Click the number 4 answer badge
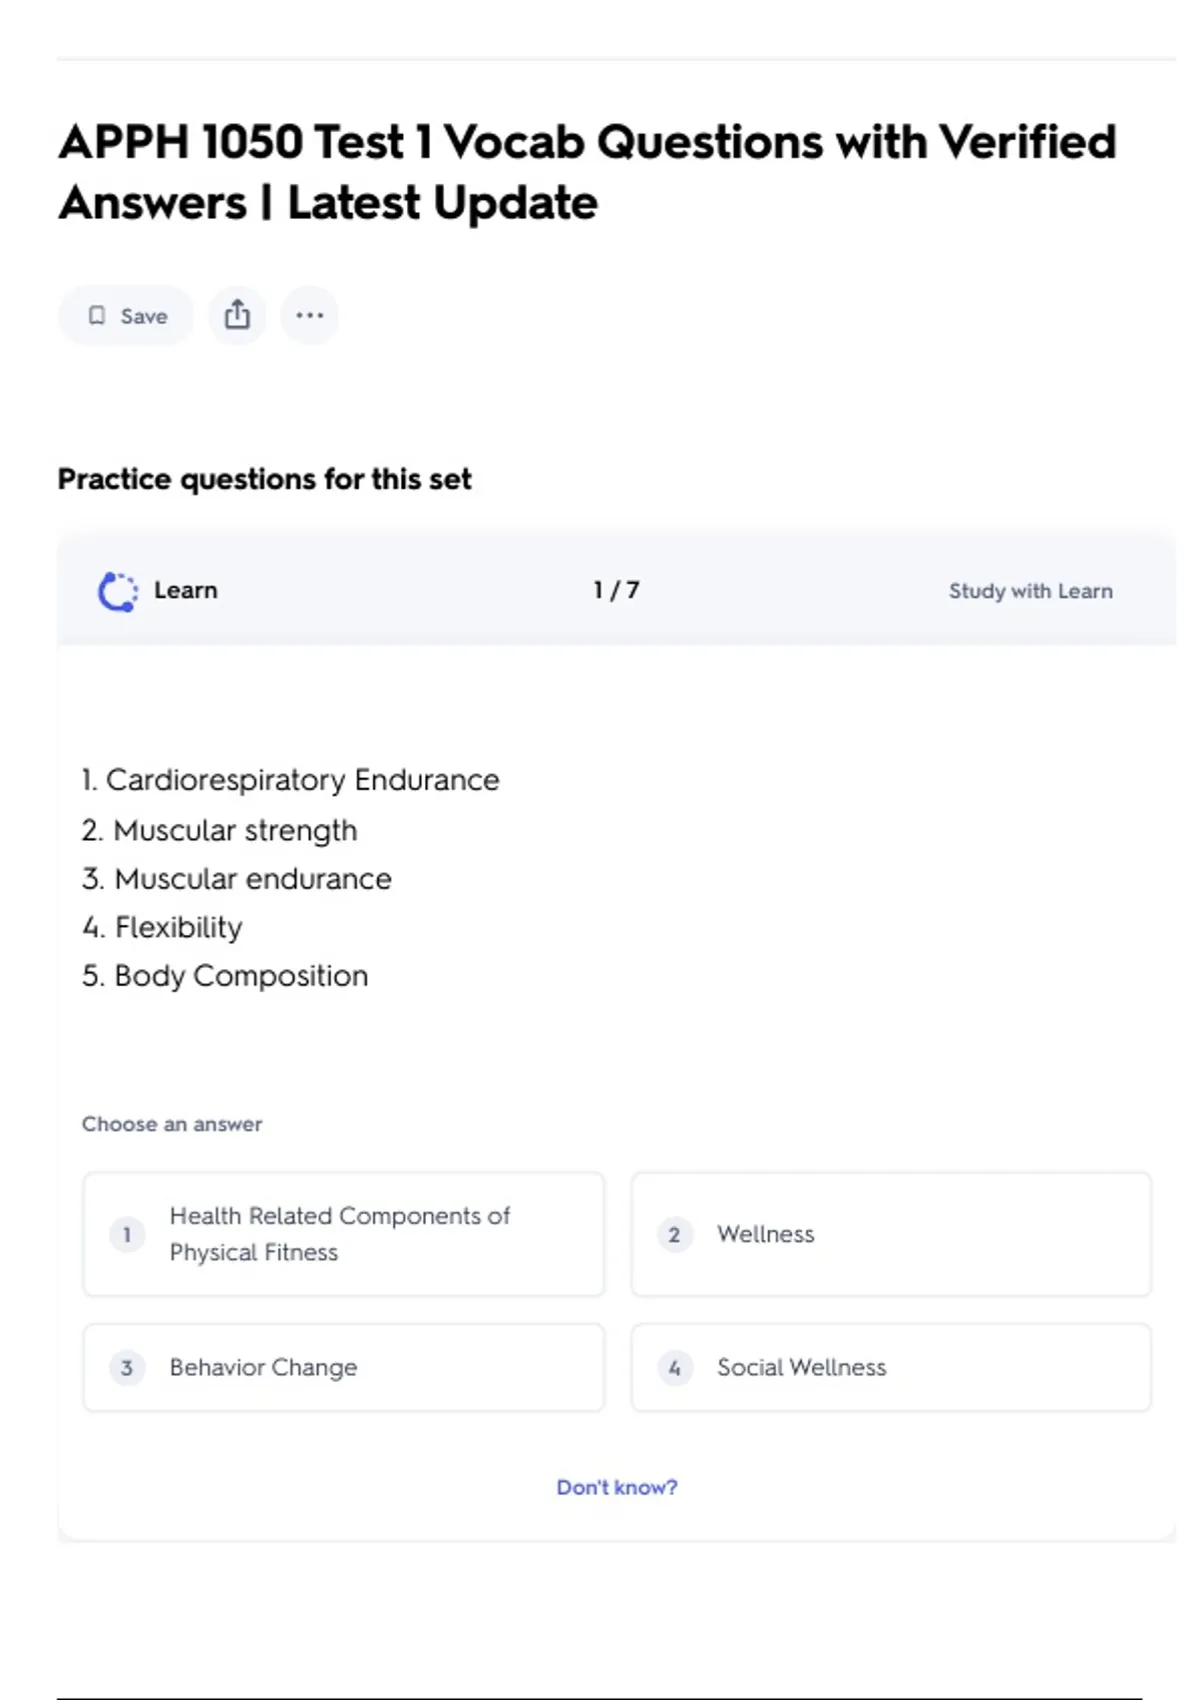 pos(674,1367)
